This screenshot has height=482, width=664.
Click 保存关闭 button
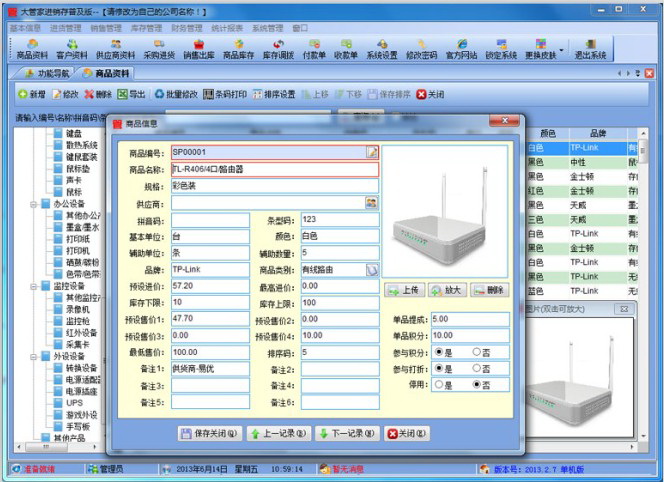(x=210, y=433)
